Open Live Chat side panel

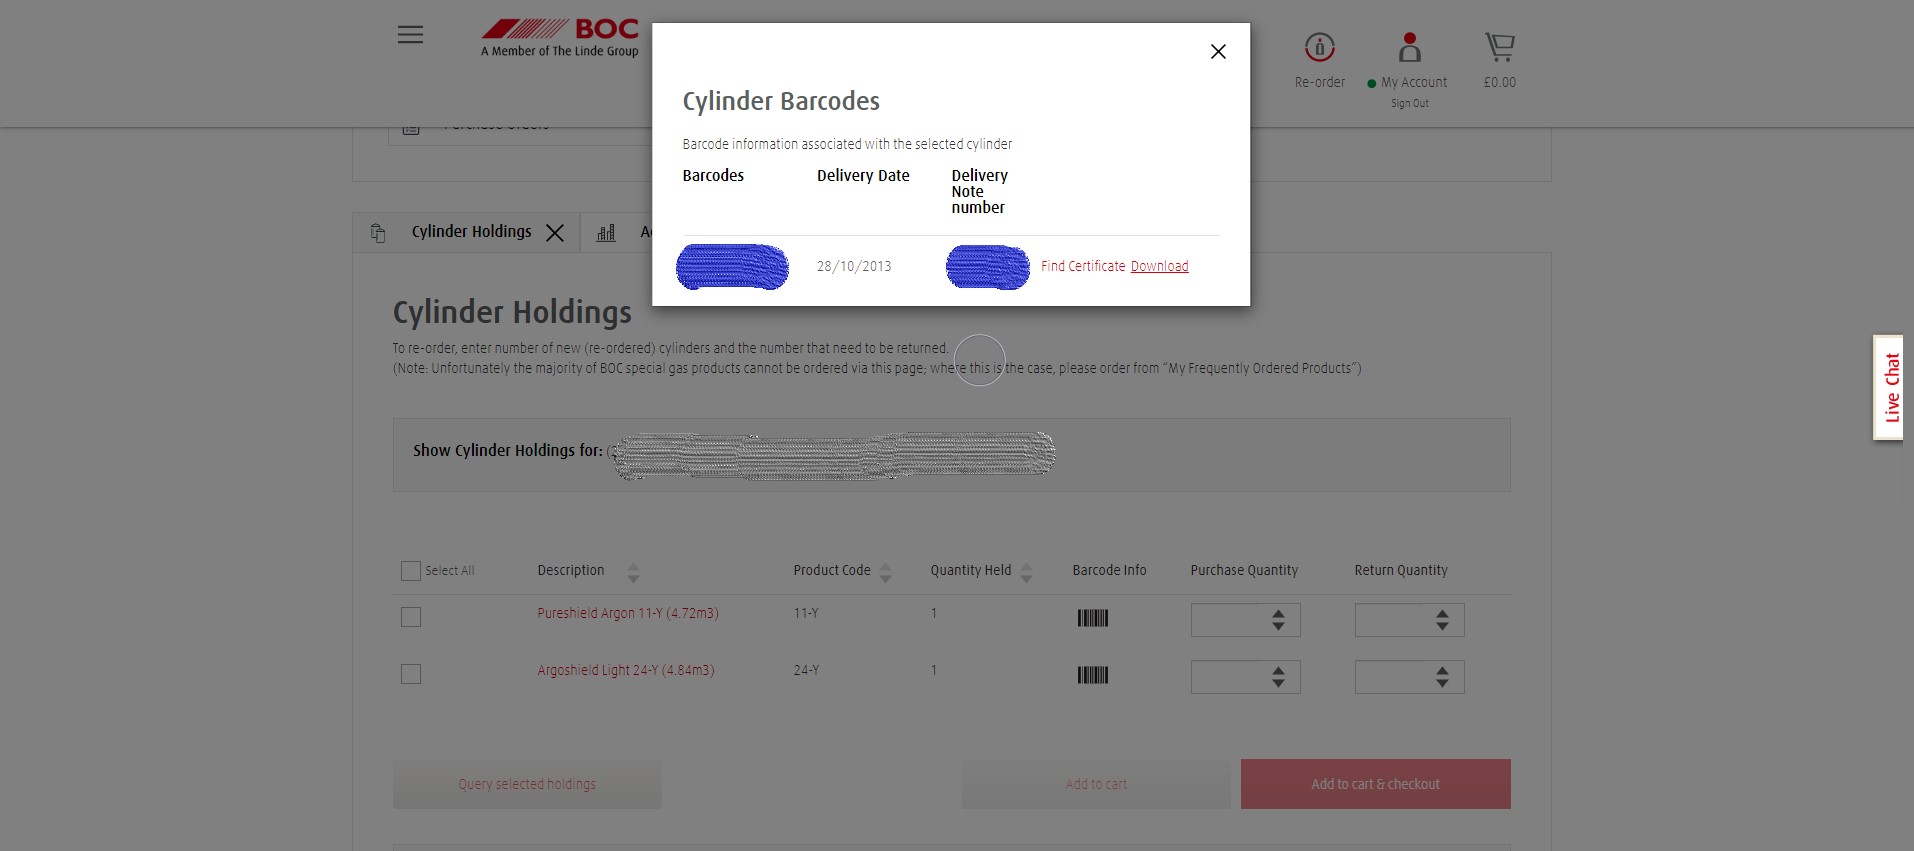pos(1888,387)
